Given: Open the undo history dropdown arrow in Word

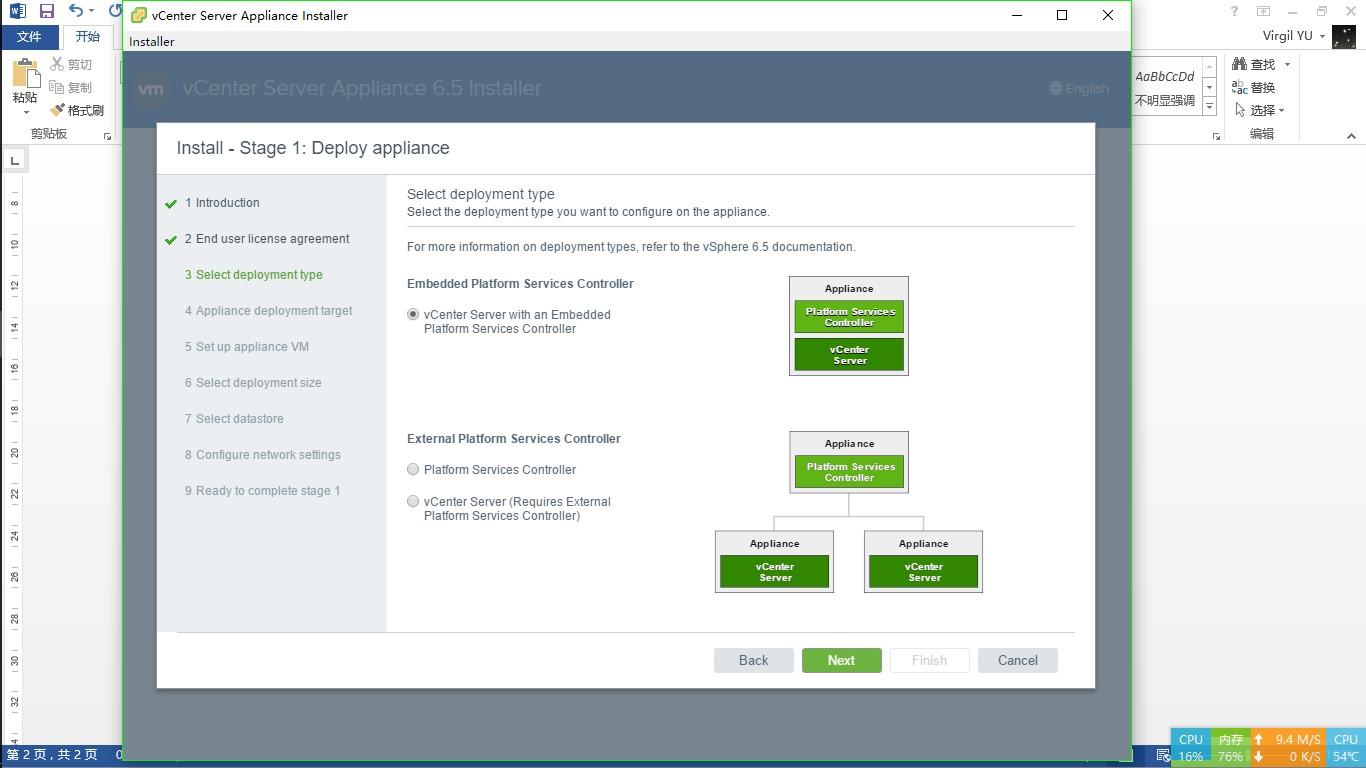Looking at the screenshot, I should [x=92, y=11].
